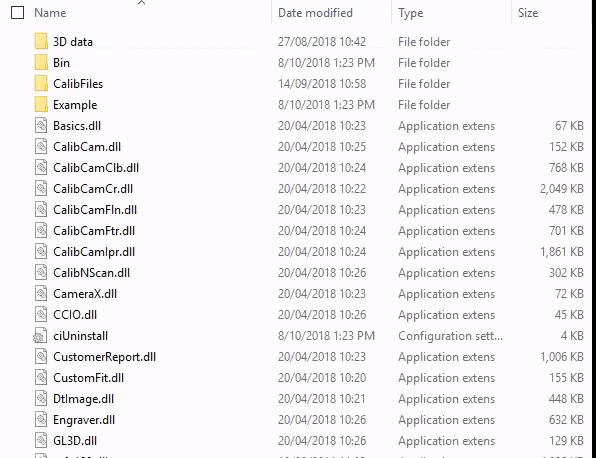Click the 2,049 KB size of CalibCamCr.dll
This screenshot has width=596, height=458.
[x=562, y=189]
